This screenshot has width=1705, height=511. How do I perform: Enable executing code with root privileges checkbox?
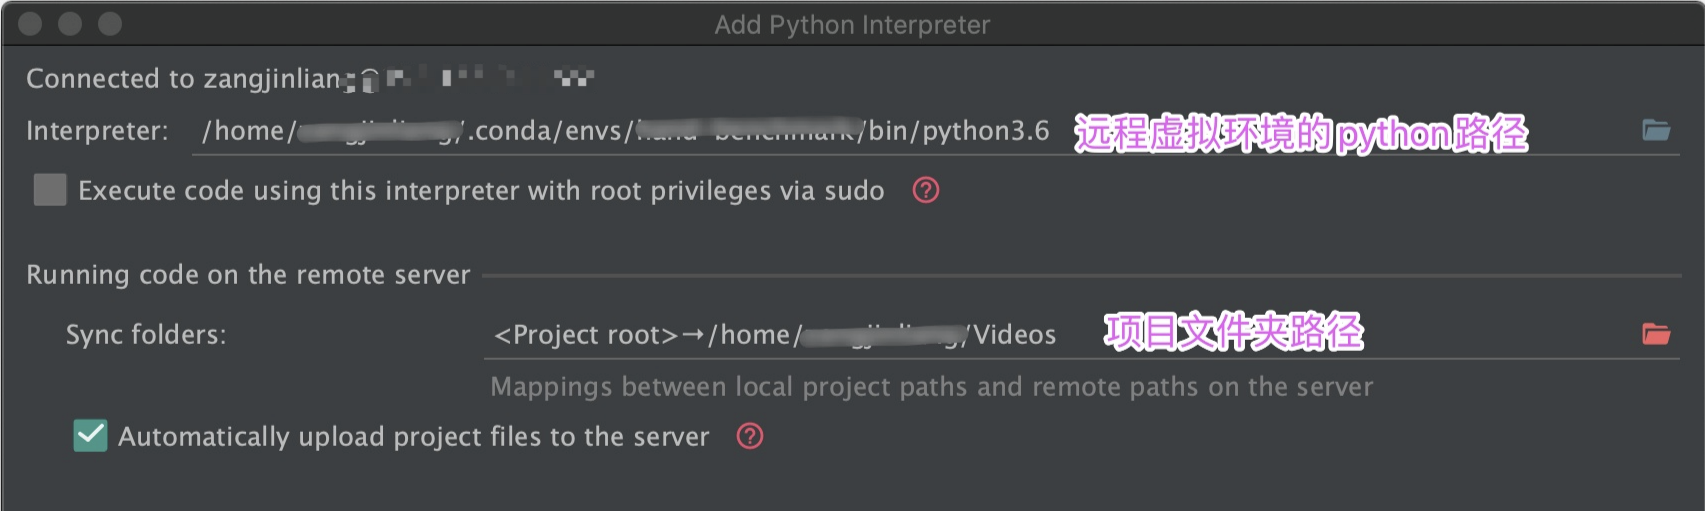[x=50, y=190]
